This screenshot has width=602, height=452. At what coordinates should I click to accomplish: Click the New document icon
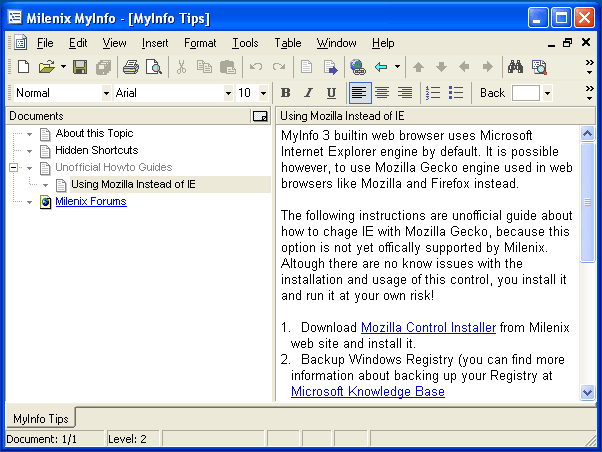click(24, 67)
